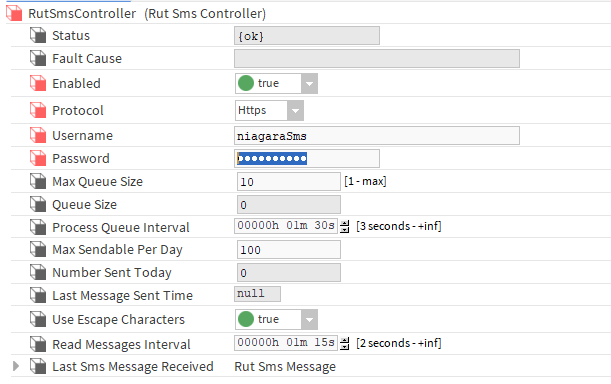Click the 'Use Escape Characters' label
This screenshot has height=384, width=611.
point(118,320)
